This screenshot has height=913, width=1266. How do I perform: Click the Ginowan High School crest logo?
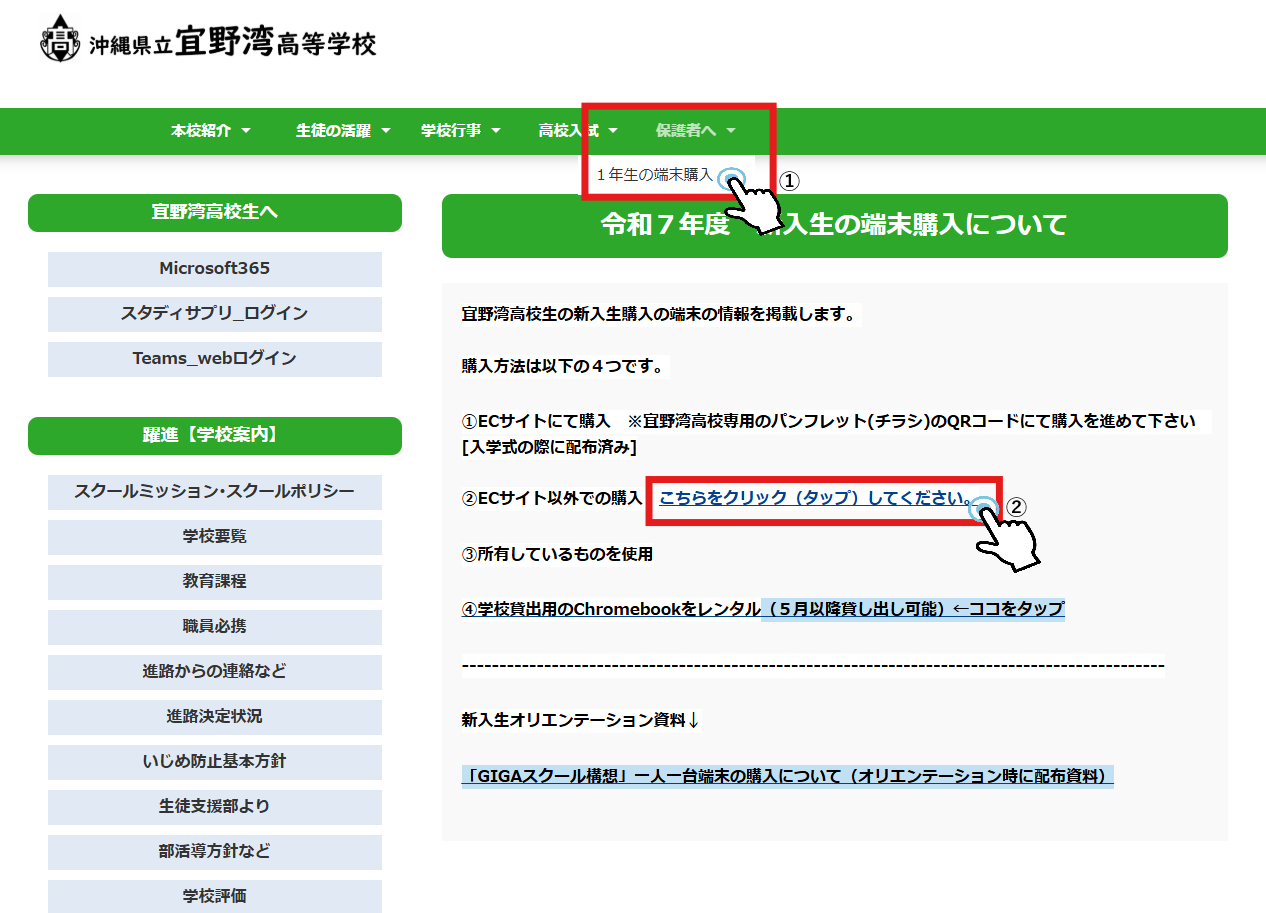coord(60,42)
